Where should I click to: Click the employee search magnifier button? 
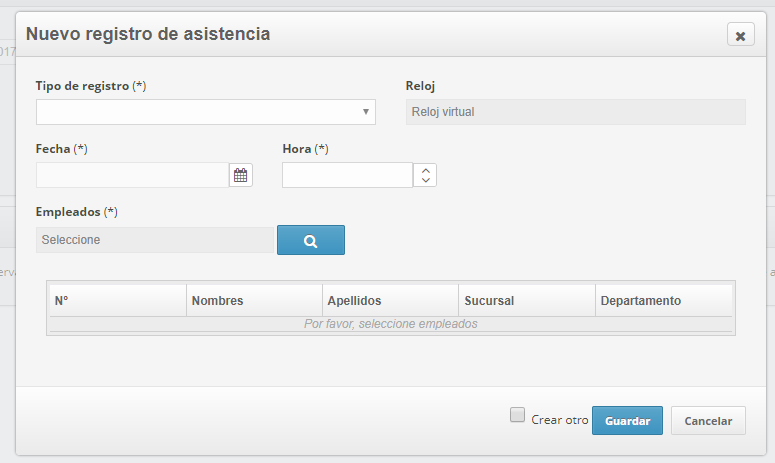coord(311,240)
